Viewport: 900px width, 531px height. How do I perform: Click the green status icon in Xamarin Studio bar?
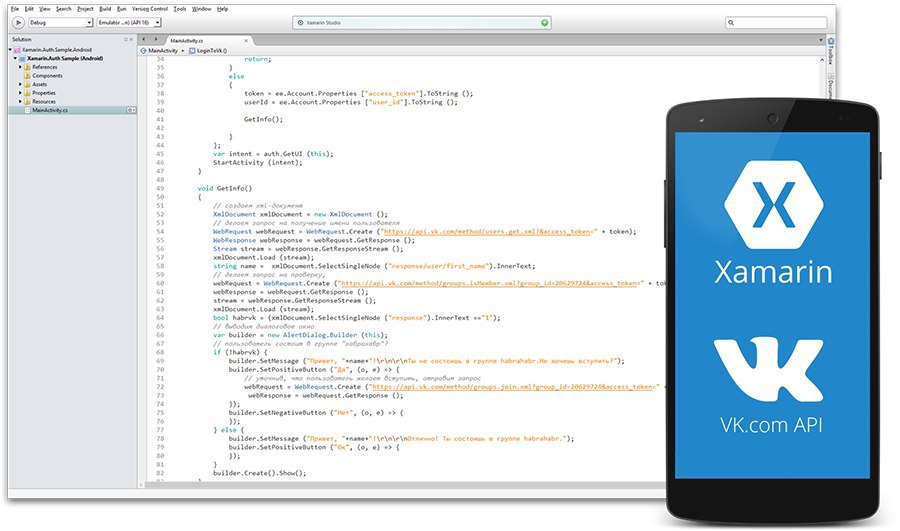(544, 21)
